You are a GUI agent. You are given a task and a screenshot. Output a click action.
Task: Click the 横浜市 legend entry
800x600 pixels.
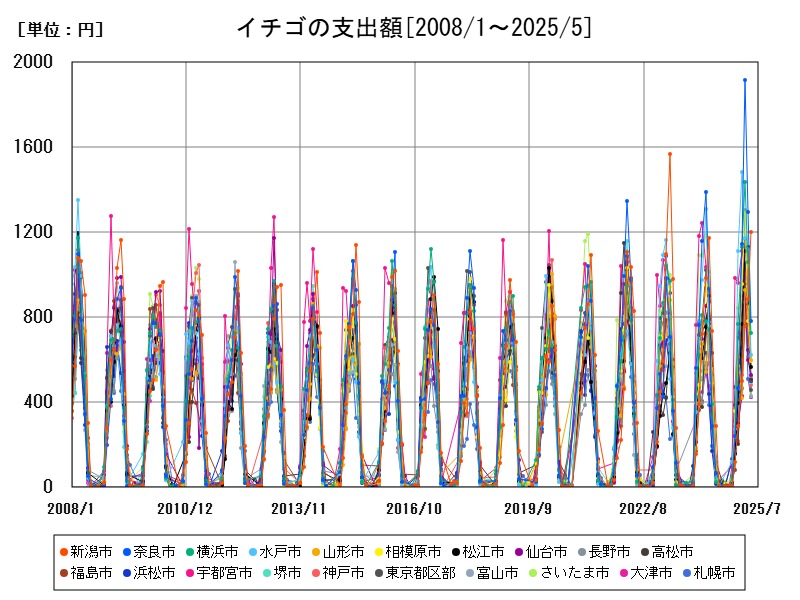coord(212,552)
